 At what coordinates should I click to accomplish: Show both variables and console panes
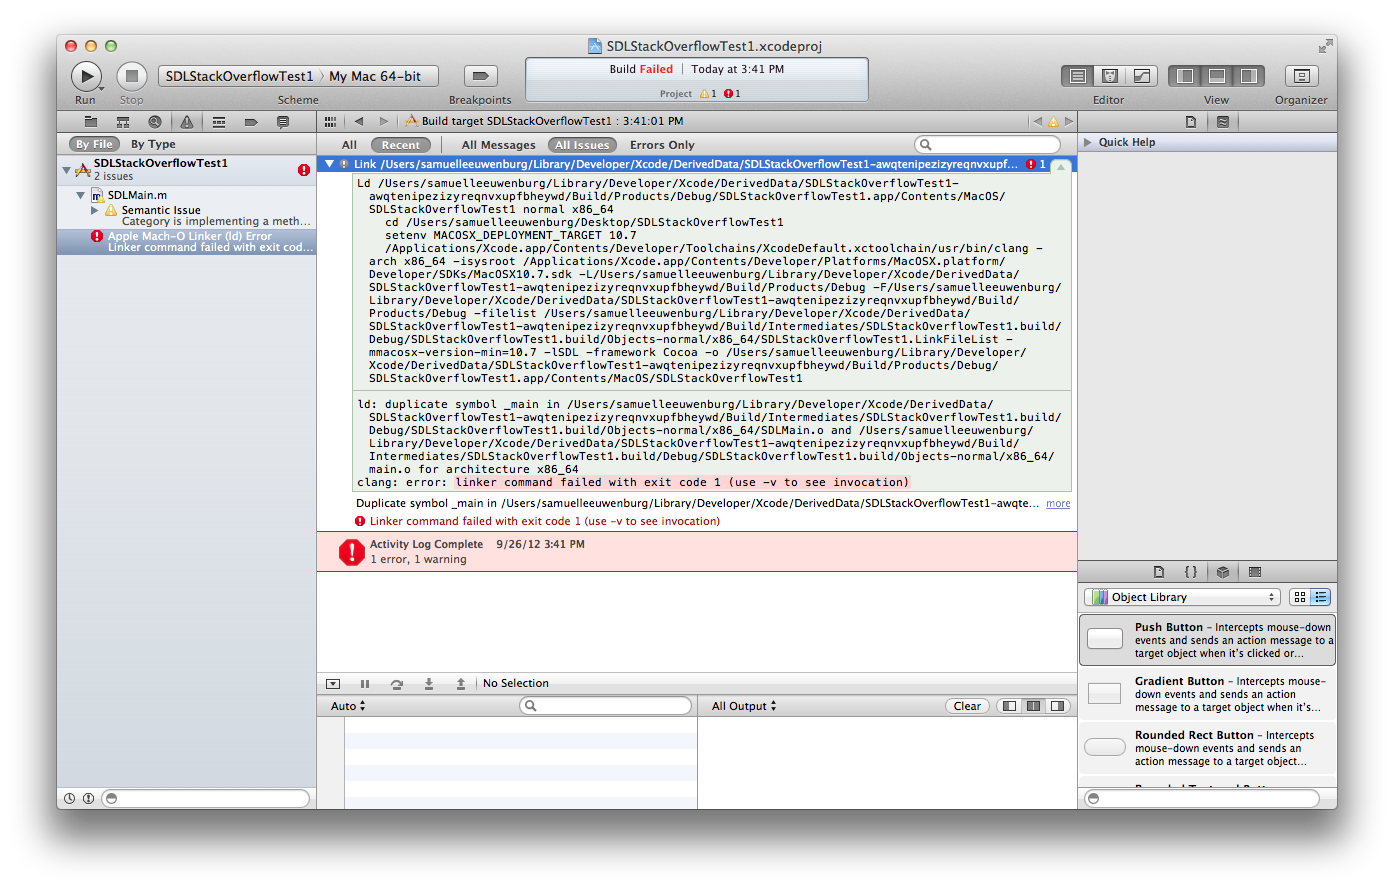1033,706
